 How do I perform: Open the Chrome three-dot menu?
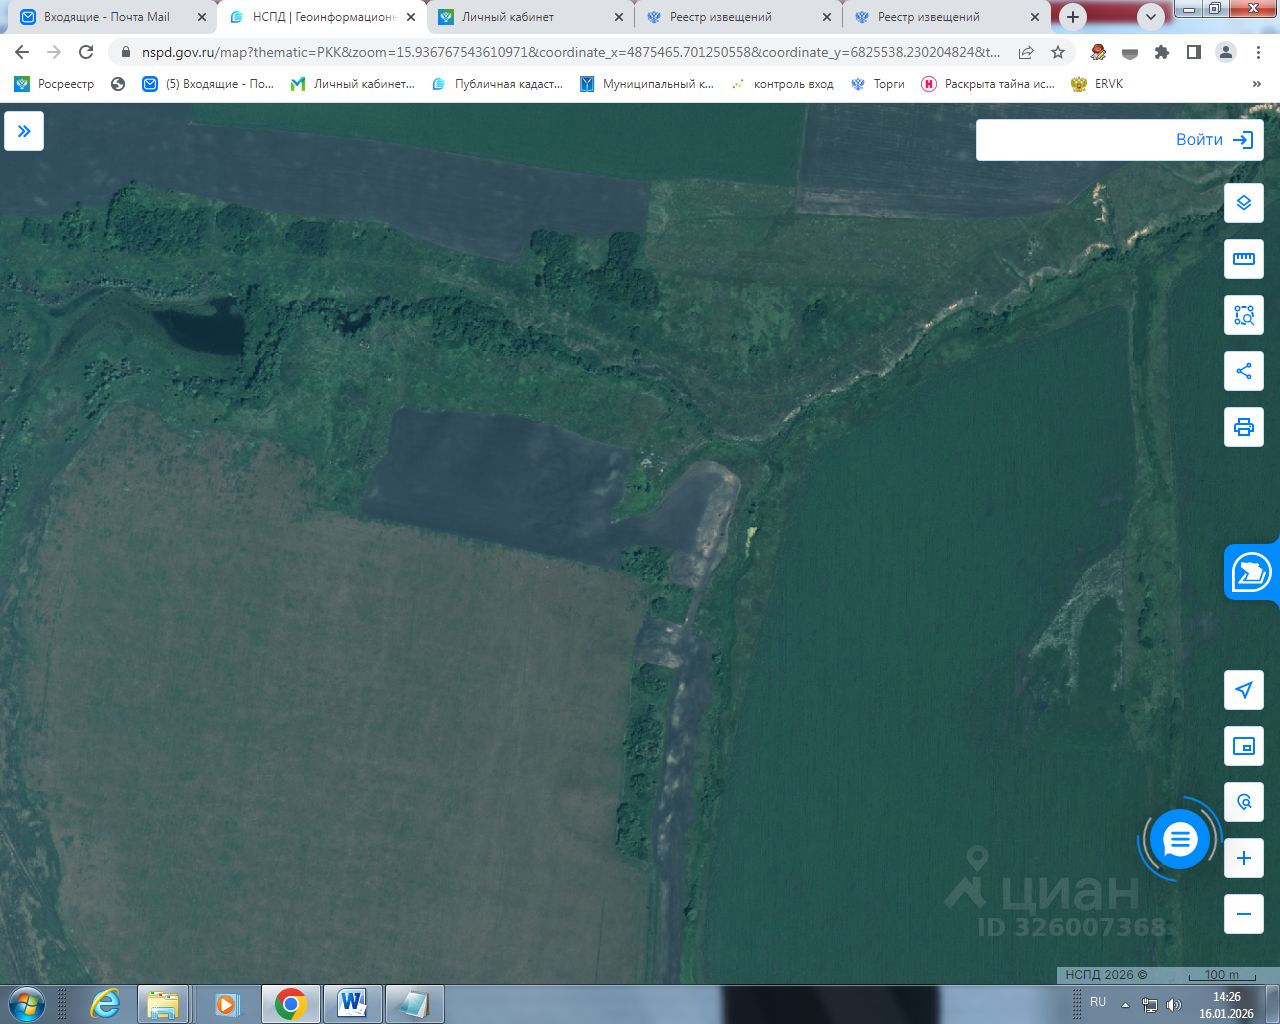[1258, 52]
